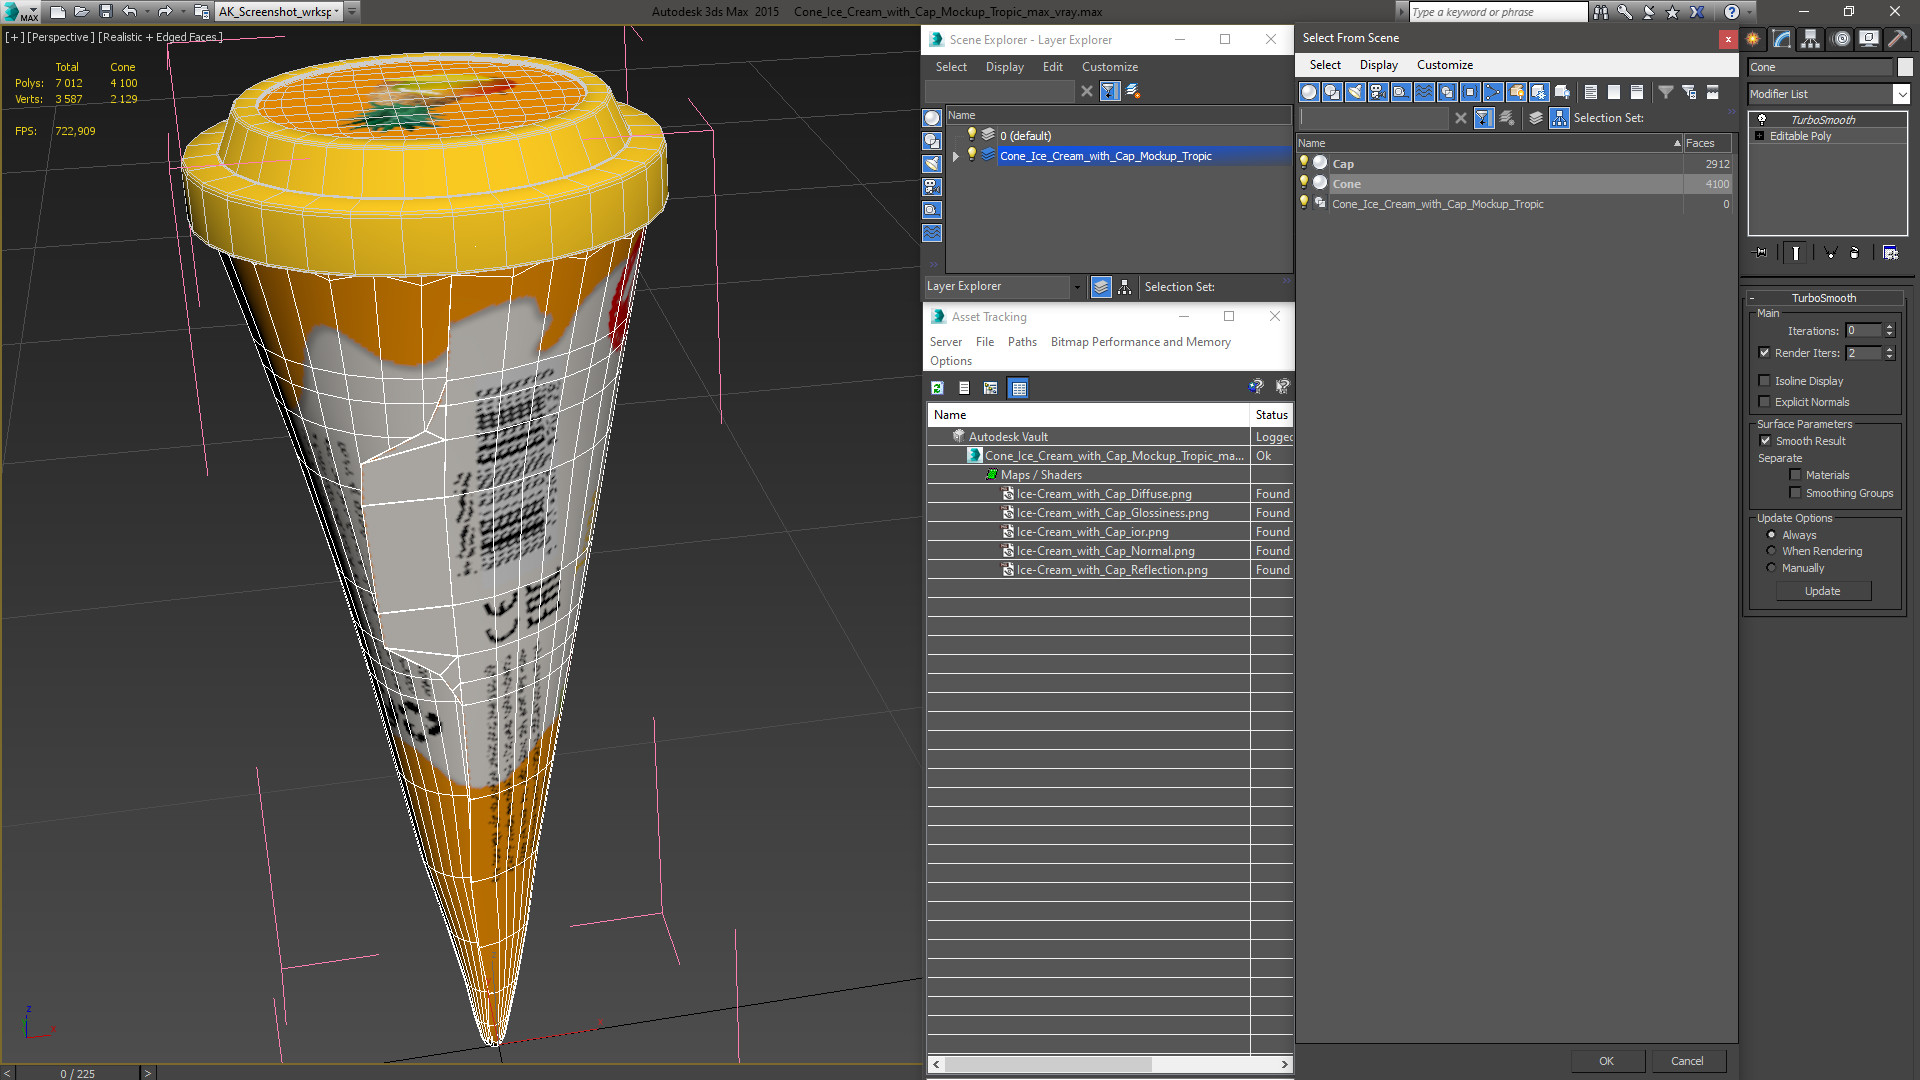The width and height of the screenshot is (1920, 1080).
Task: Click Sort by Layer icon in Select From Scene
Action: point(1536,118)
